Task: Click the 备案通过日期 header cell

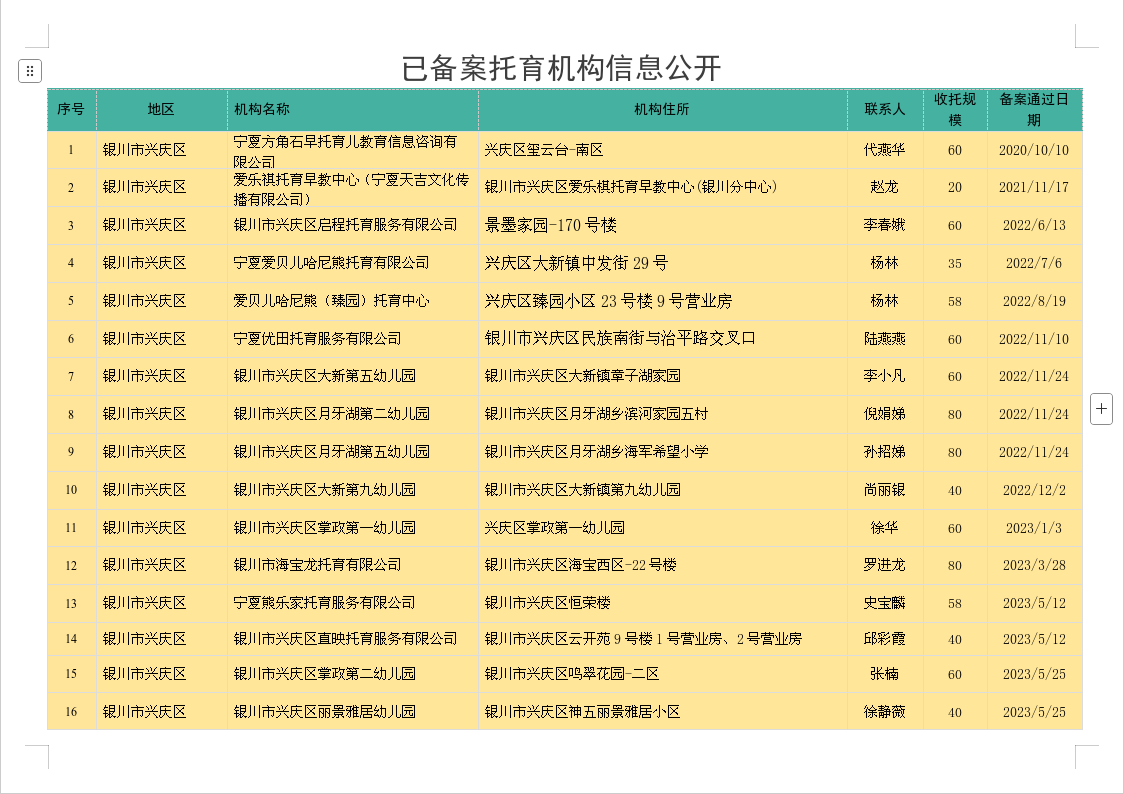Action: pos(1034,109)
